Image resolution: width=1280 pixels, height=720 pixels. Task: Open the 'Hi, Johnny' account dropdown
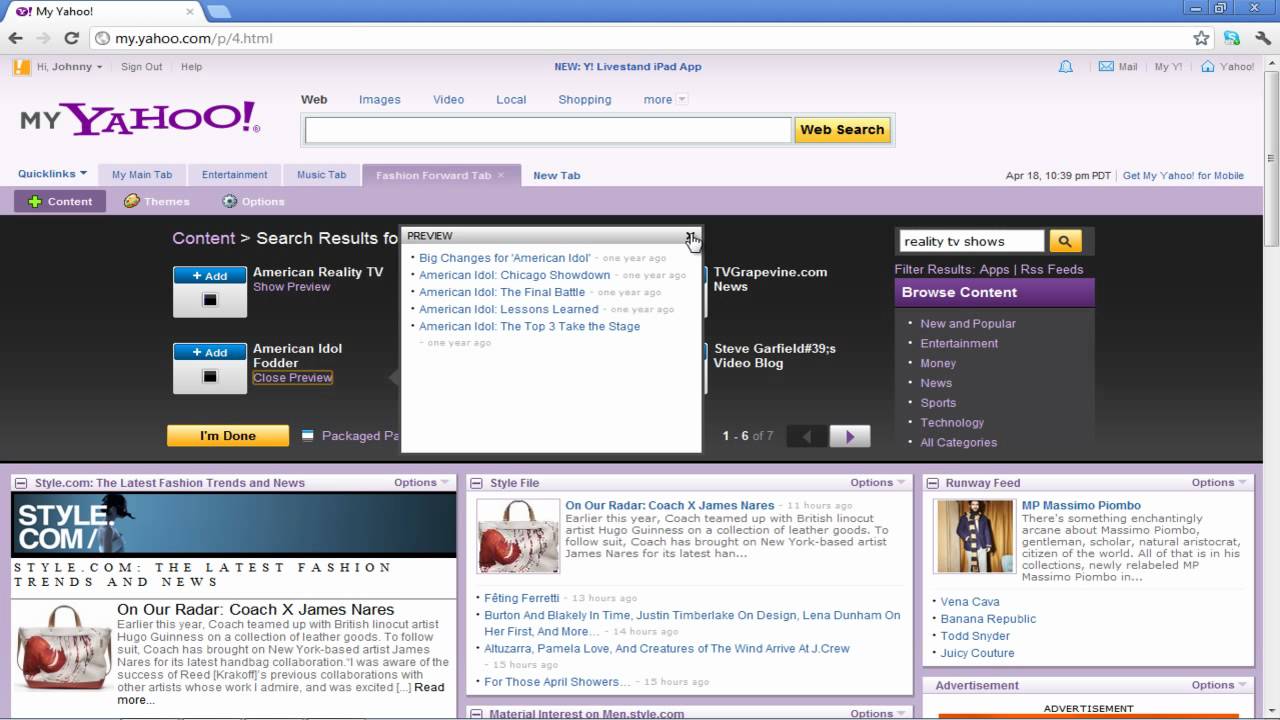(x=70, y=67)
